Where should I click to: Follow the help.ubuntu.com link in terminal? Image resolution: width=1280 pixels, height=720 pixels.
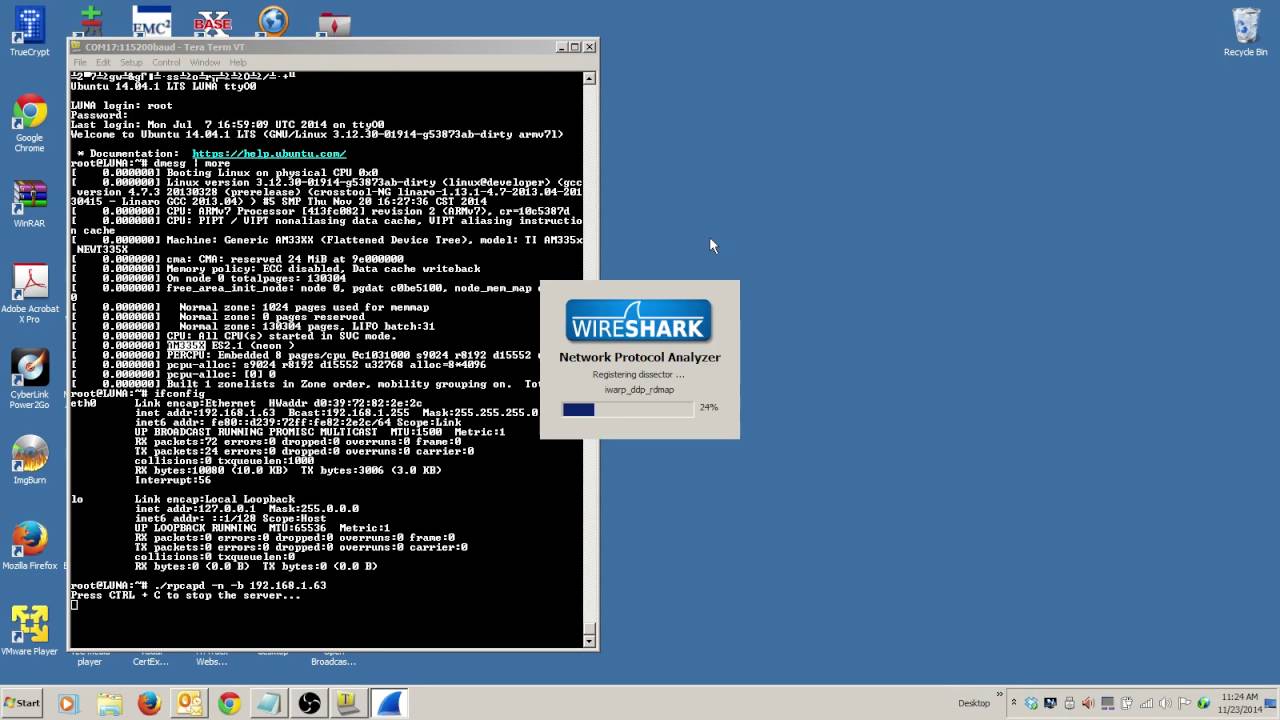[x=269, y=154]
